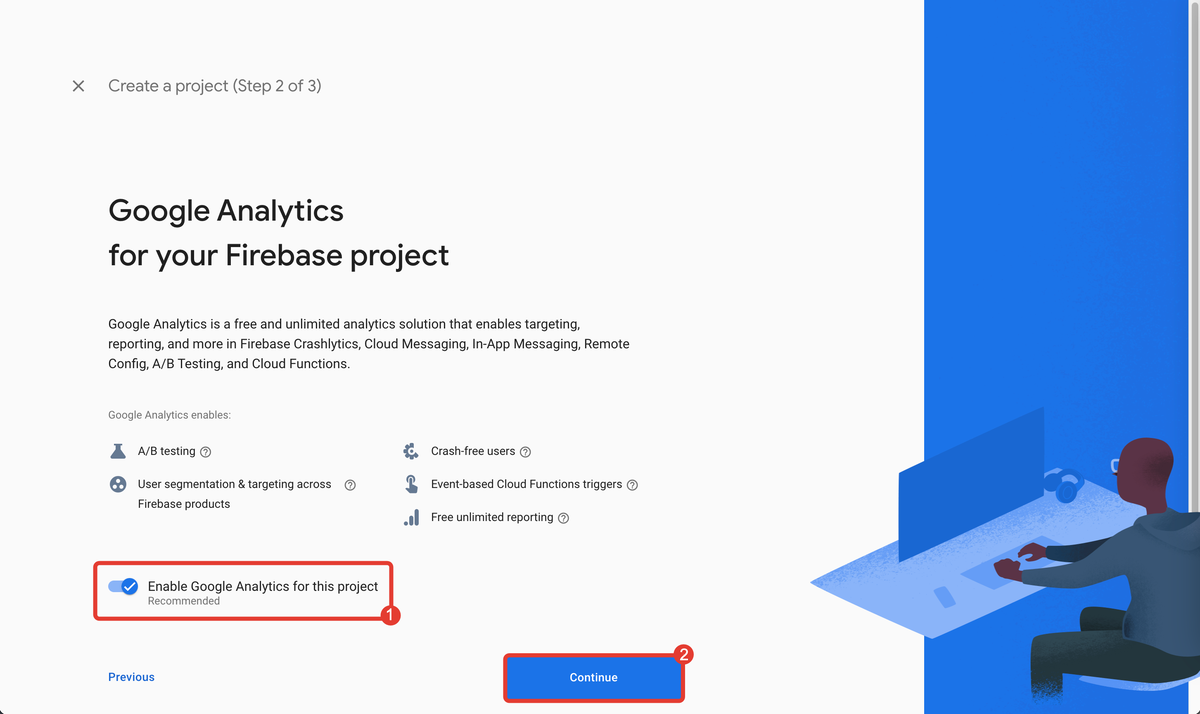Open help icon next to Crash-free users
The width and height of the screenshot is (1200, 714).
click(525, 452)
